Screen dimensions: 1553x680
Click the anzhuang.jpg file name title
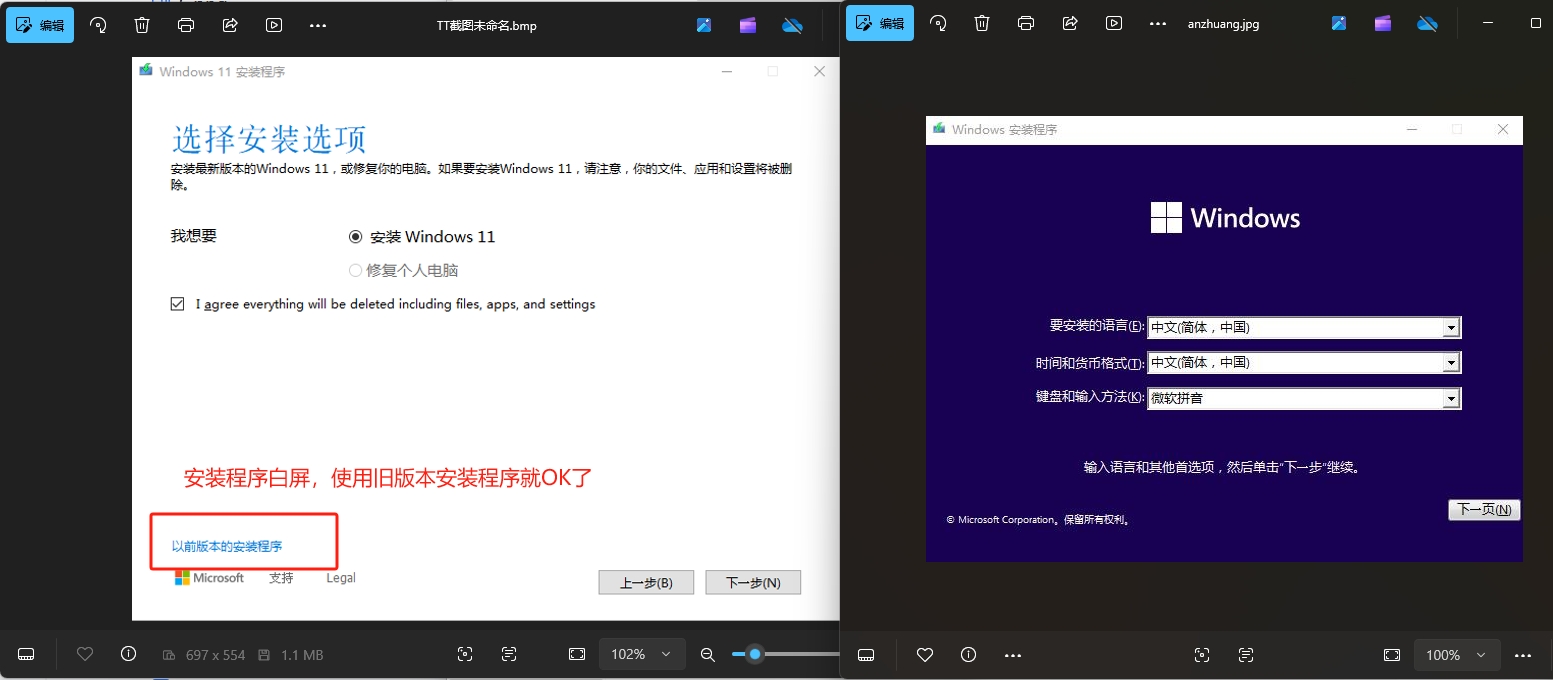coord(1224,24)
